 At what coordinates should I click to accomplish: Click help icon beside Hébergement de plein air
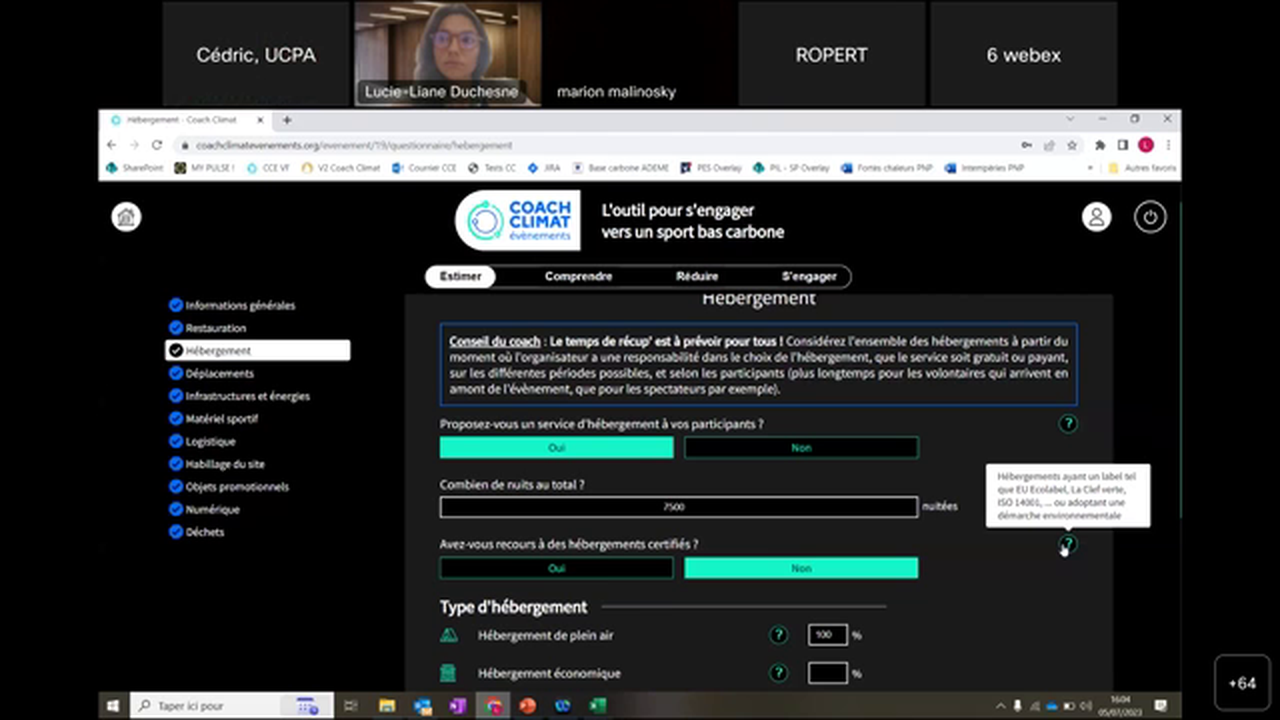coord(778,635)
